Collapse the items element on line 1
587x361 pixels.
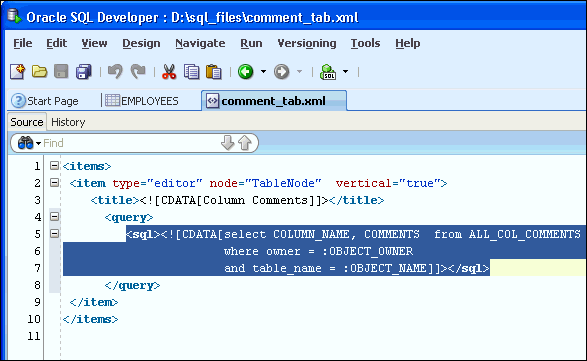(55, 166)
